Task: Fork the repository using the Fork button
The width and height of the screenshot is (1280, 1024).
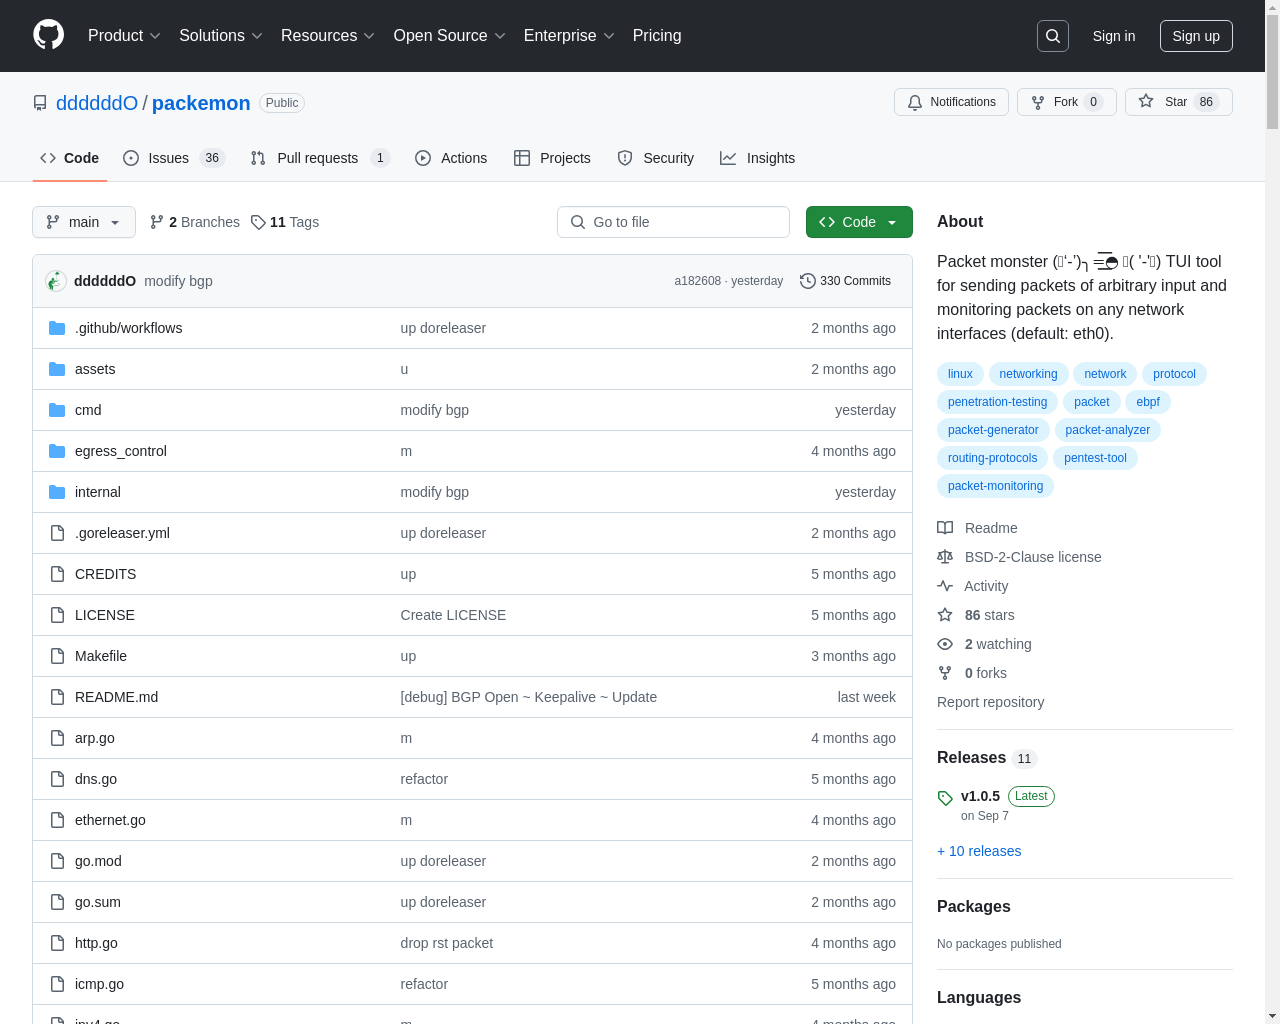Action: point(1066,102)
